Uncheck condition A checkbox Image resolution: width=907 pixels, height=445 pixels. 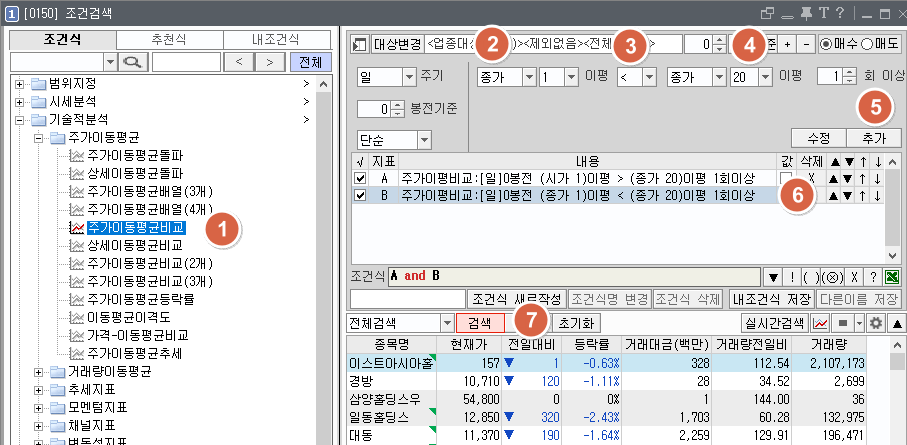coord(360,178)
